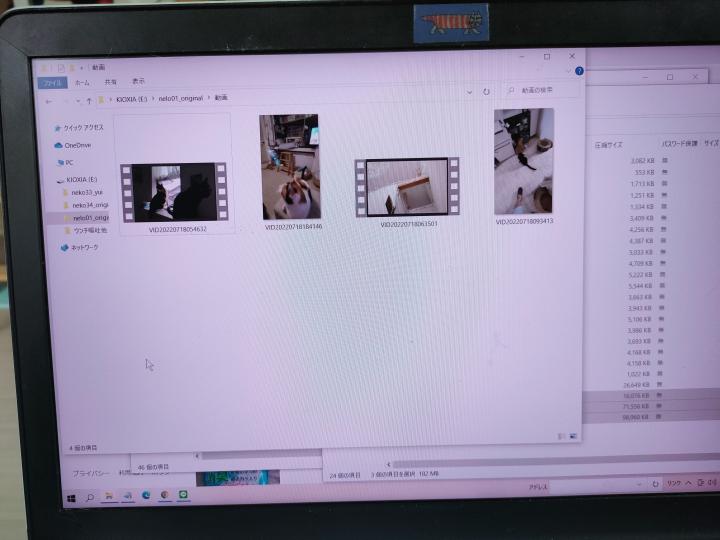Open the ホーム ribbon tab
This screenshot has height=540, width=720.
(x=82, y=83)
